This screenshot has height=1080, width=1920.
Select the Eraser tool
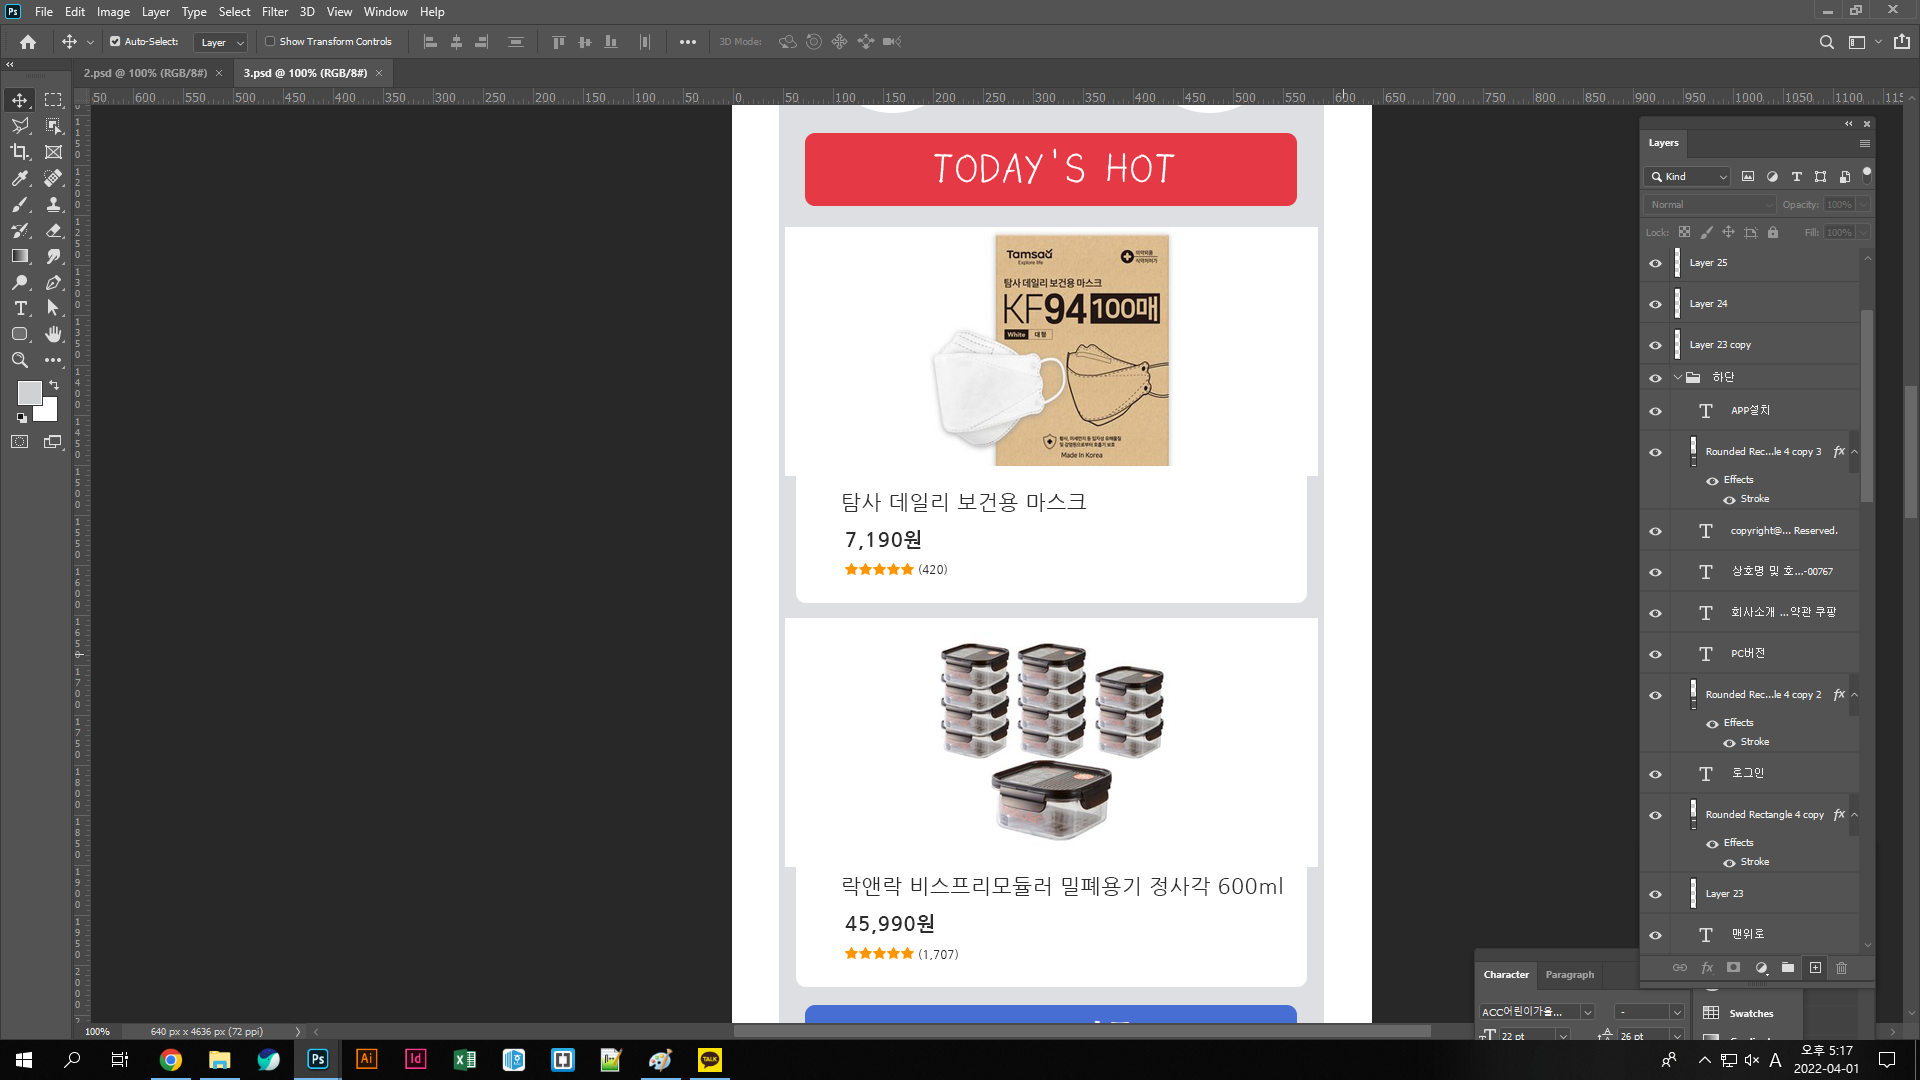53,230
